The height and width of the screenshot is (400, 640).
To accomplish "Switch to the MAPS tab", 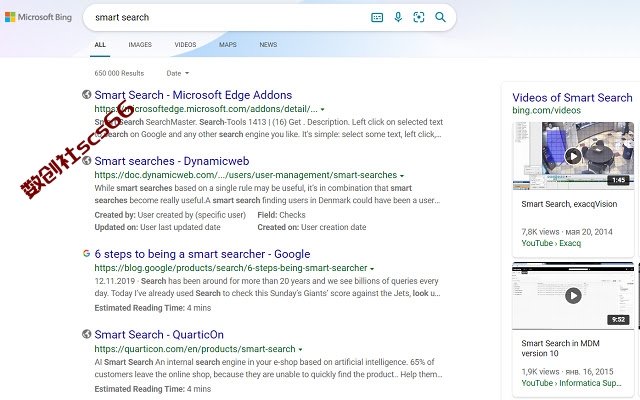I will pyautogui.click(x=228, y=44).
